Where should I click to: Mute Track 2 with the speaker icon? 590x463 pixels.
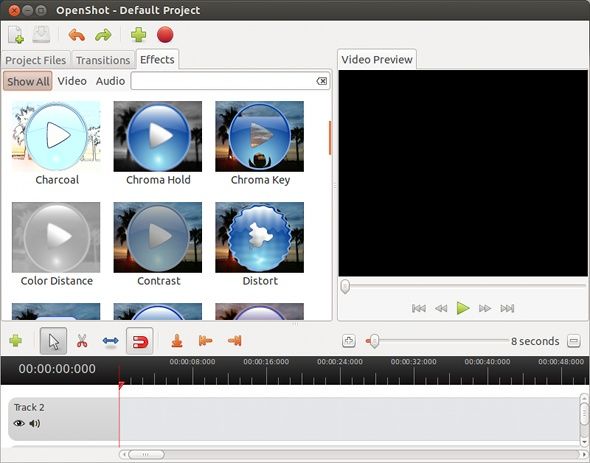35,423
